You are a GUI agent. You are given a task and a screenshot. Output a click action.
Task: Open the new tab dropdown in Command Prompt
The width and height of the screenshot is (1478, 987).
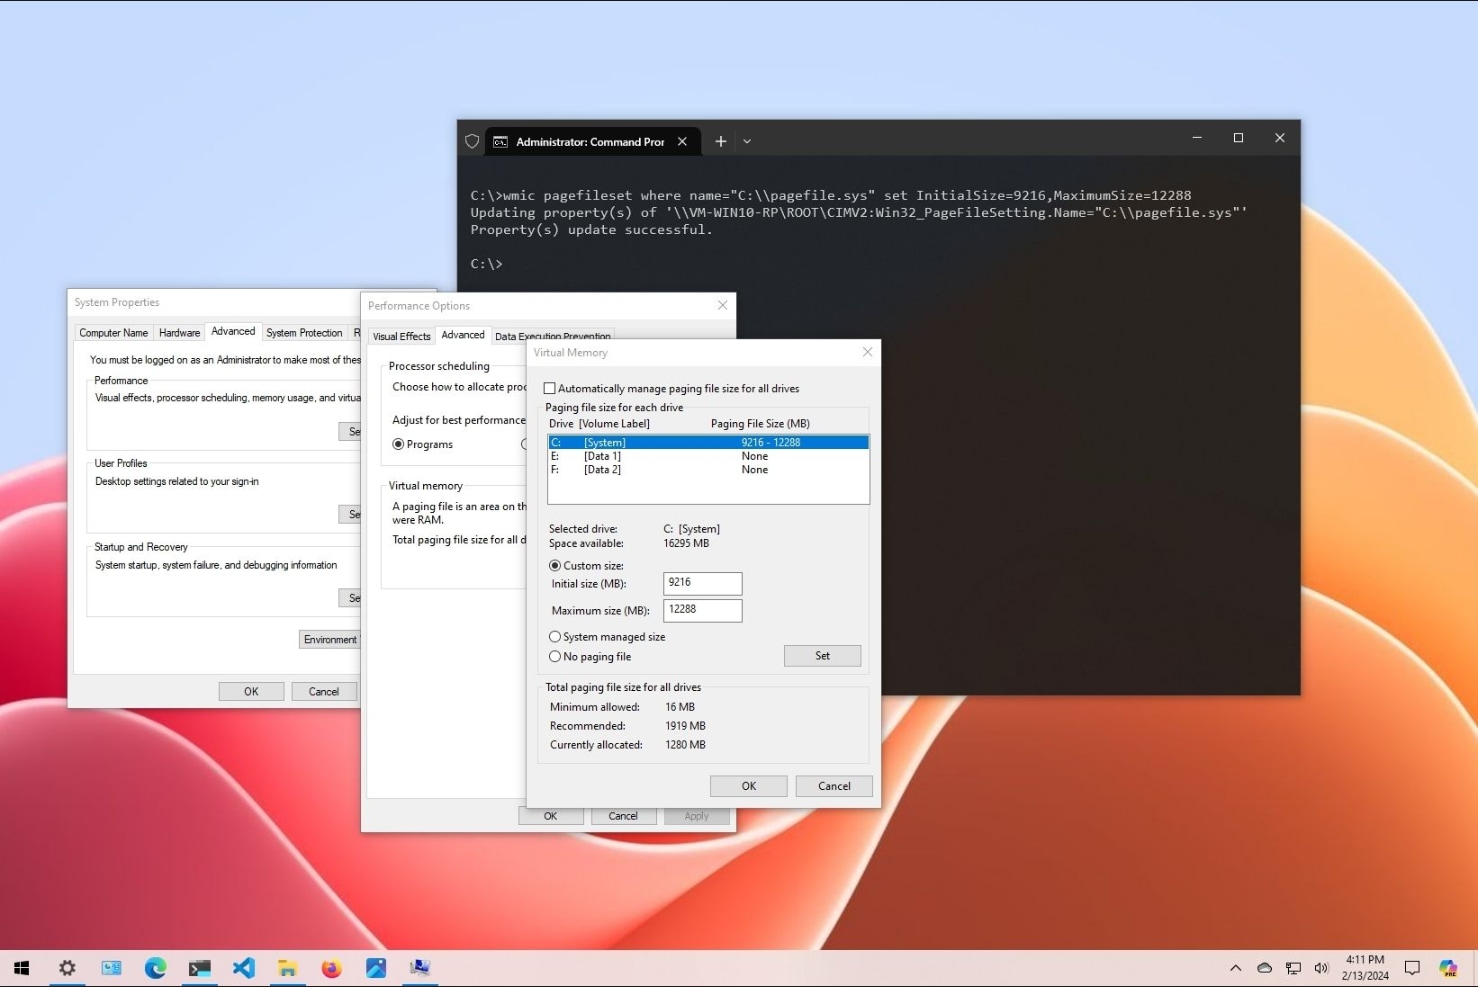point(746,141)
